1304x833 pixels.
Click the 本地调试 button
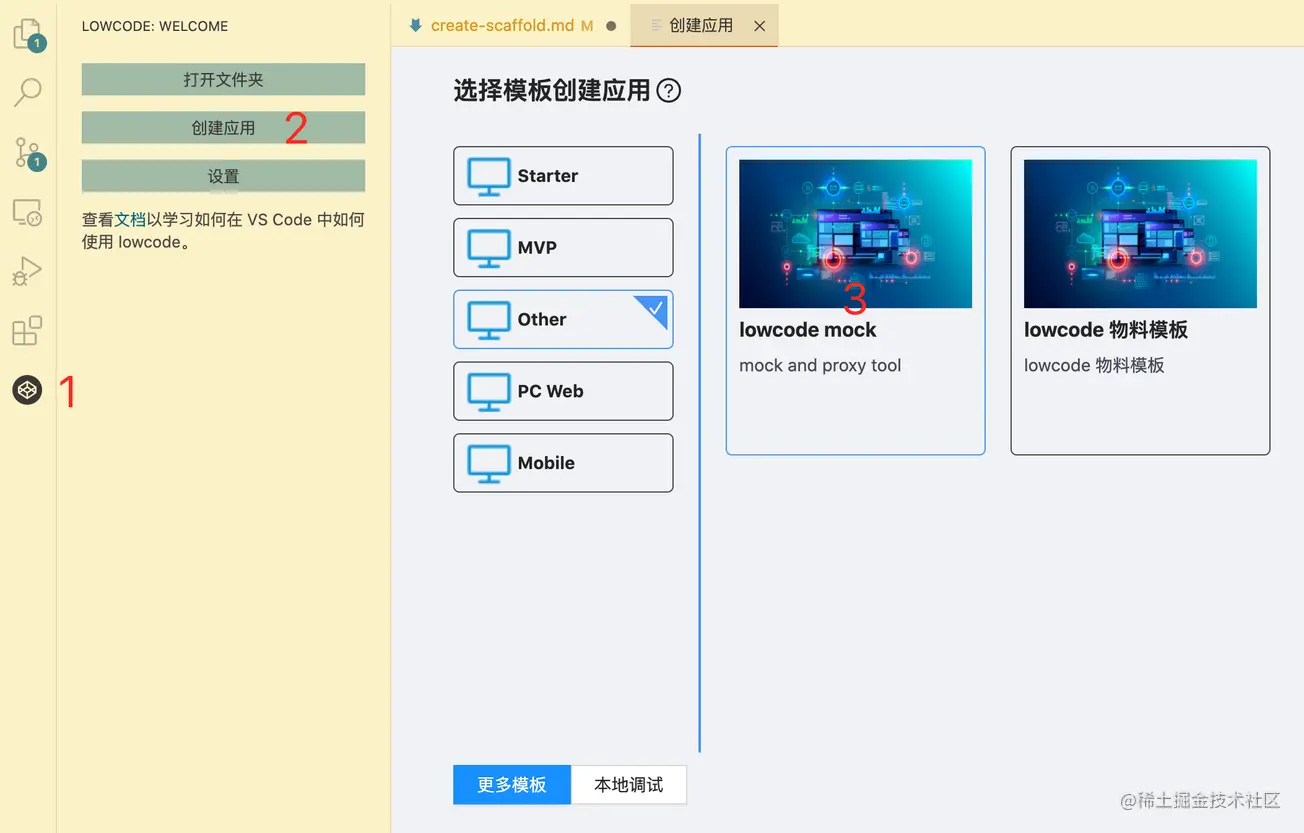coord(628,785)
